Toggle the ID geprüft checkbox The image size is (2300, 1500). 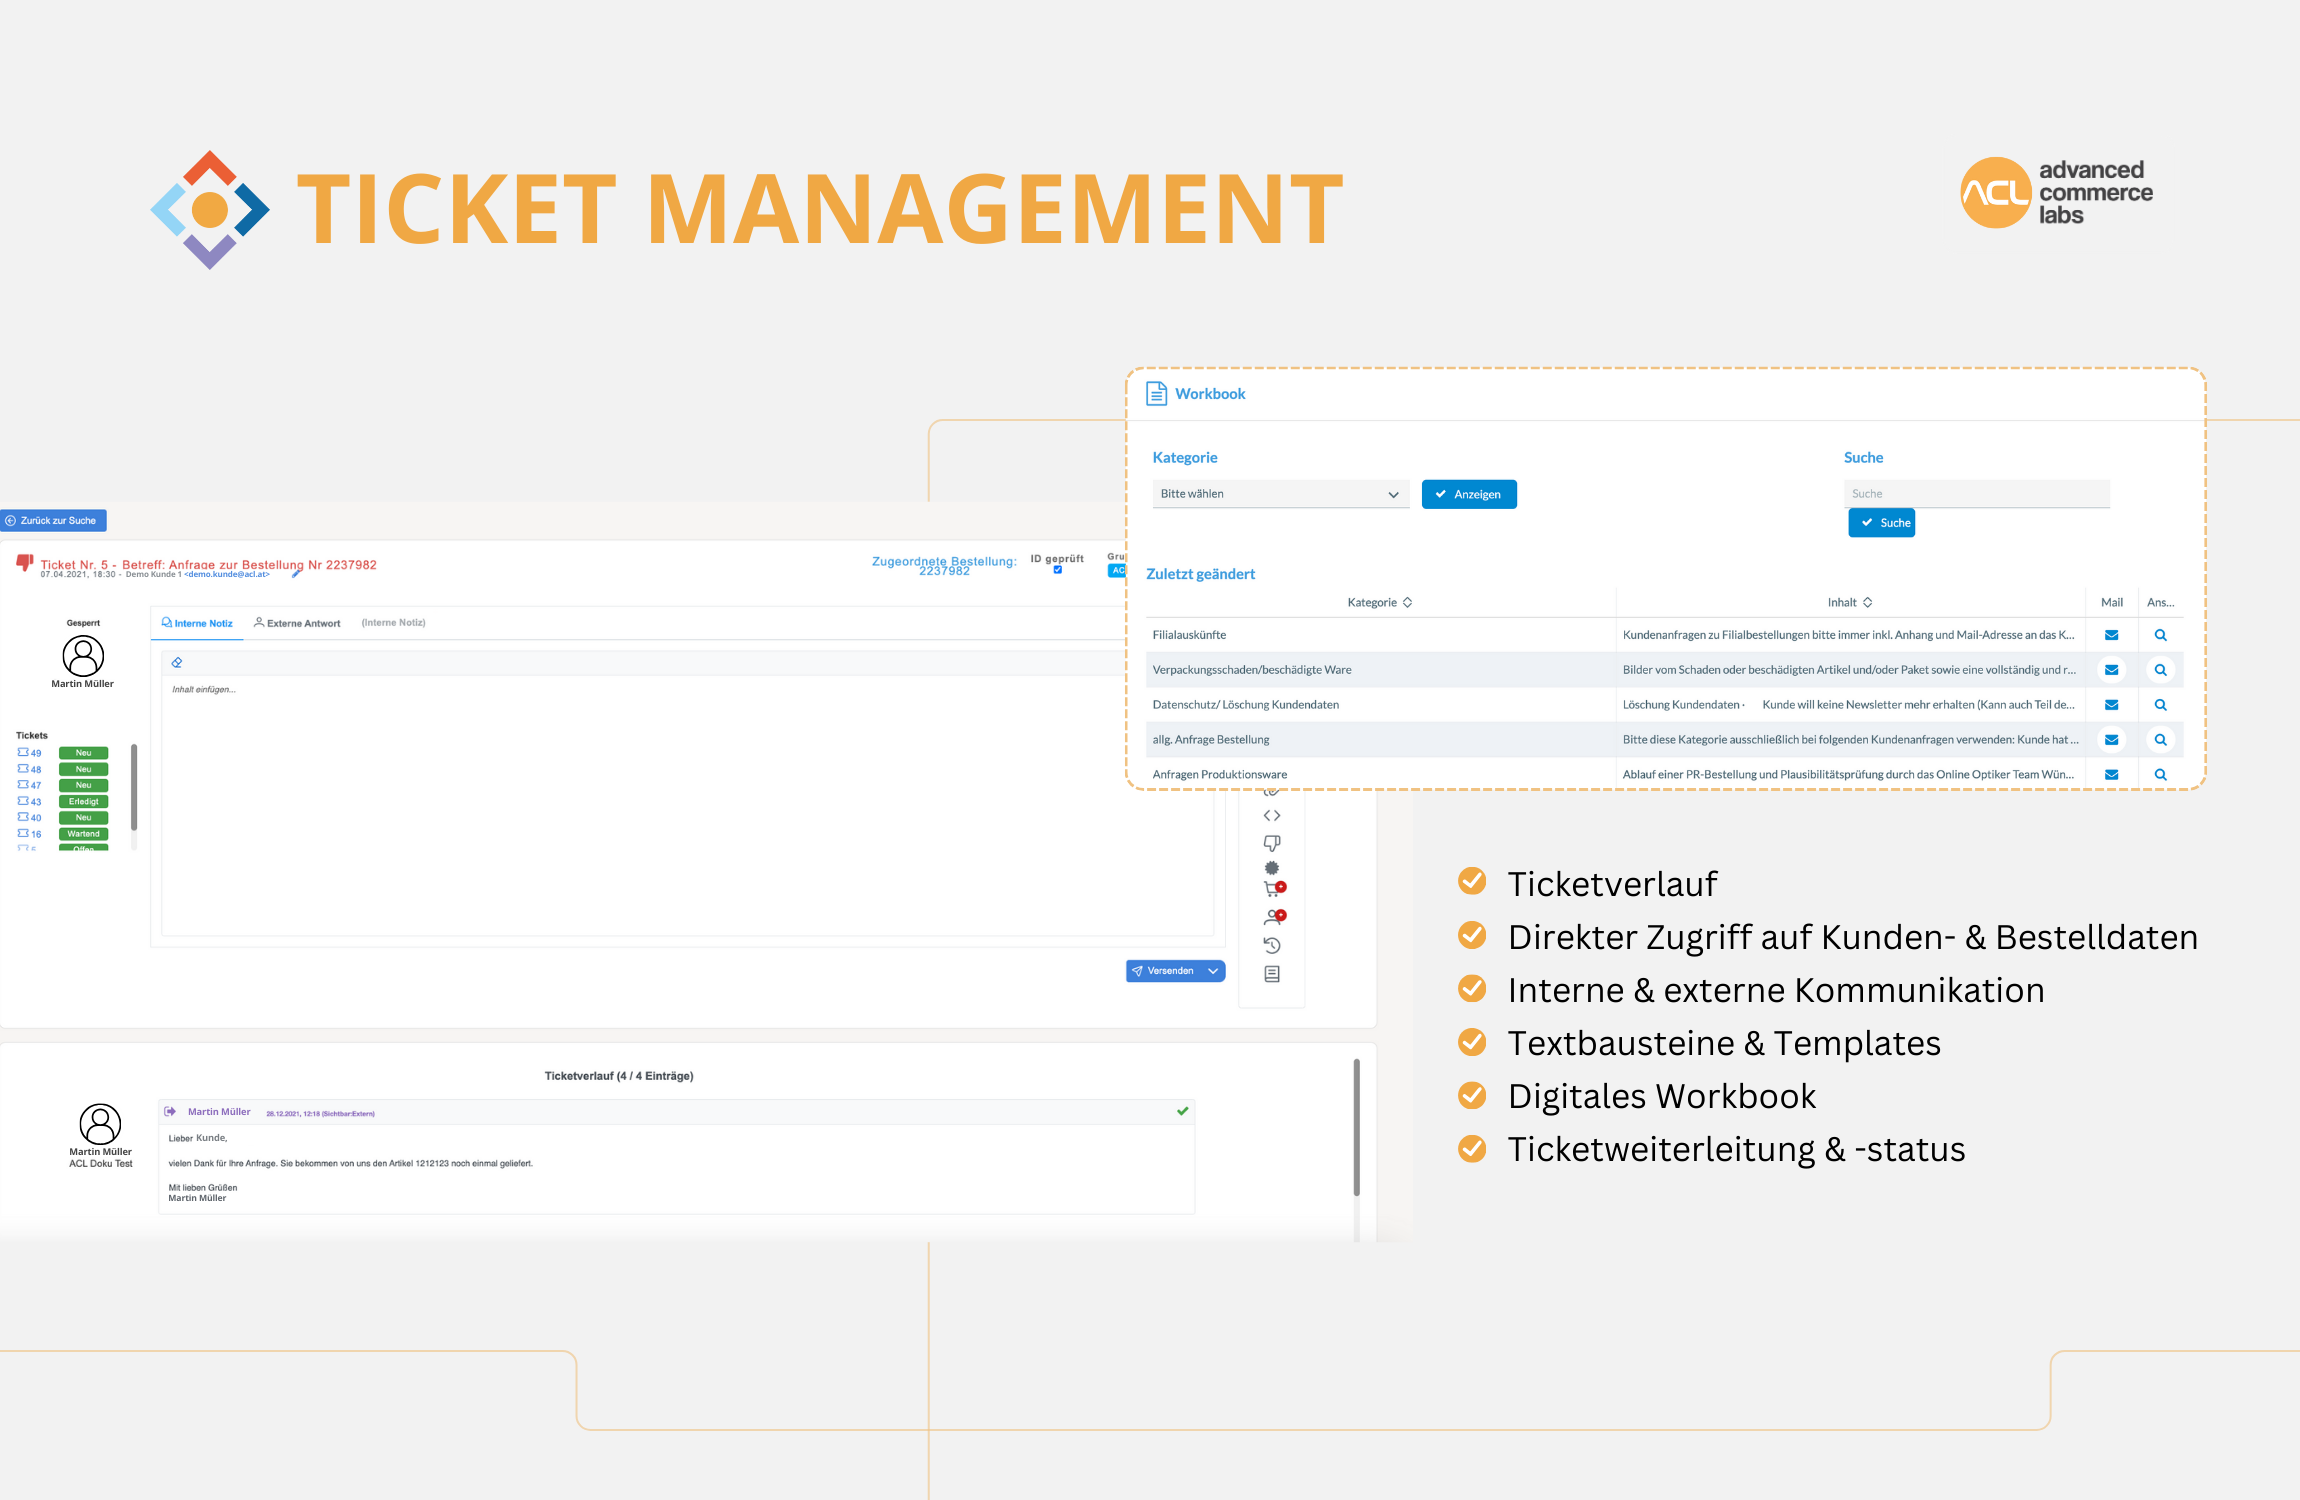[x=1057, y=570]
